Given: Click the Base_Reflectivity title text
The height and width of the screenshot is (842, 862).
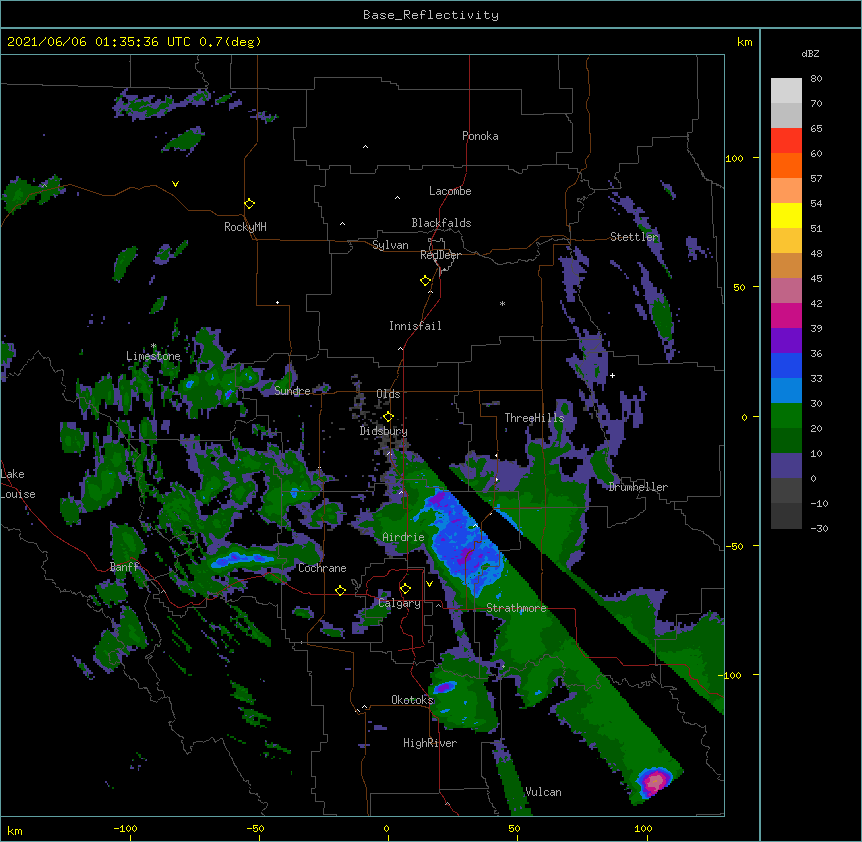Looking at the screenshot, I should (x=431, y=15).
